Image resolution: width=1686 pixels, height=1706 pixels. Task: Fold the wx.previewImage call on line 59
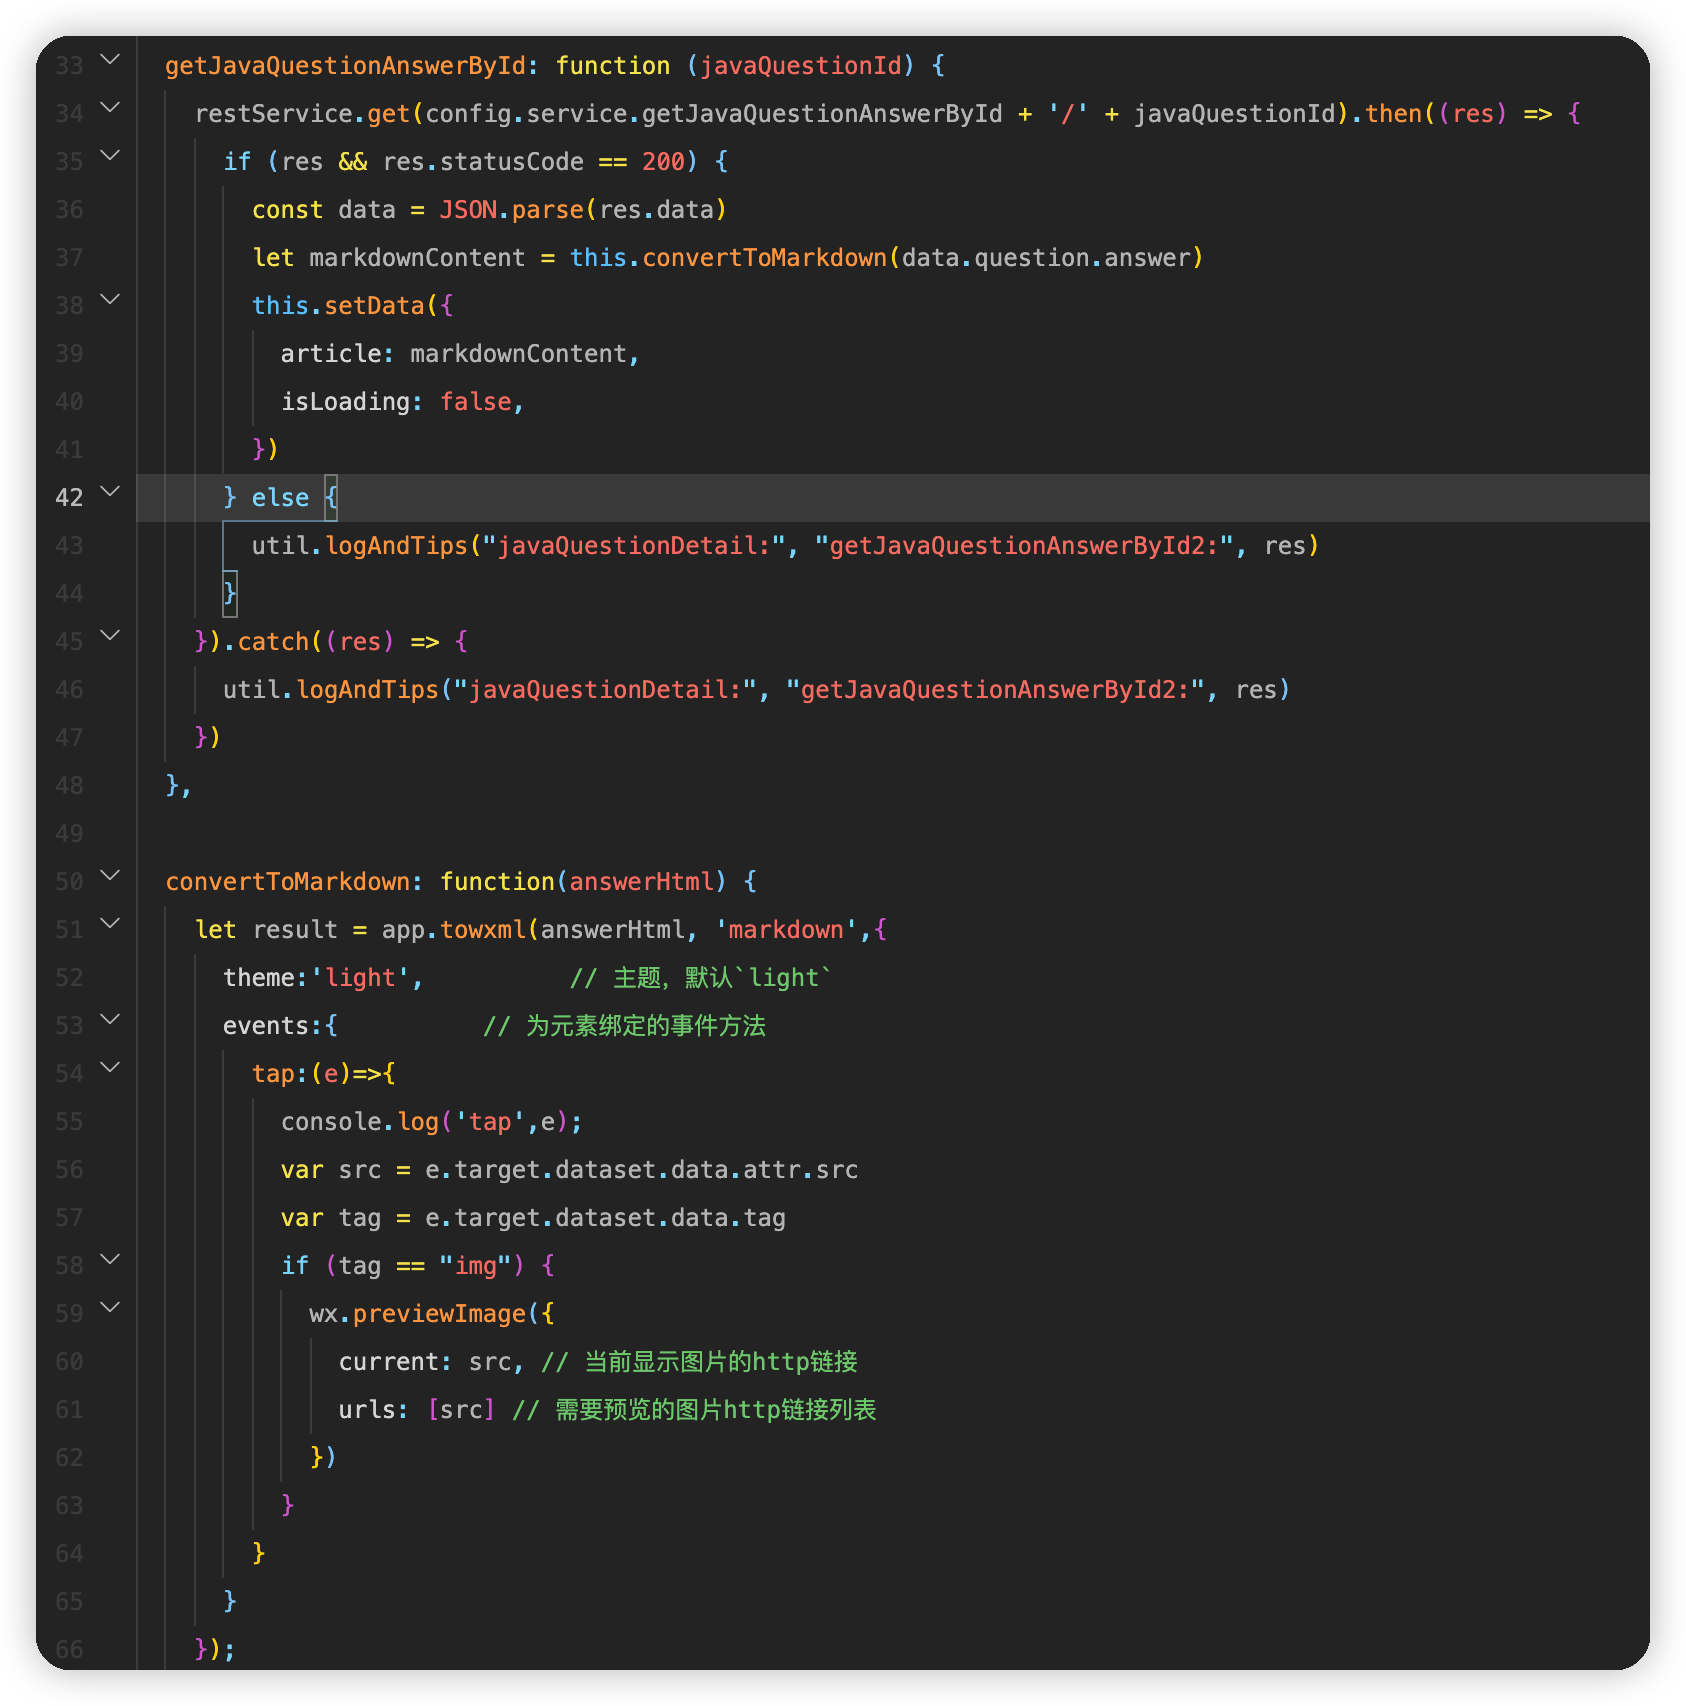point(111,1308)
